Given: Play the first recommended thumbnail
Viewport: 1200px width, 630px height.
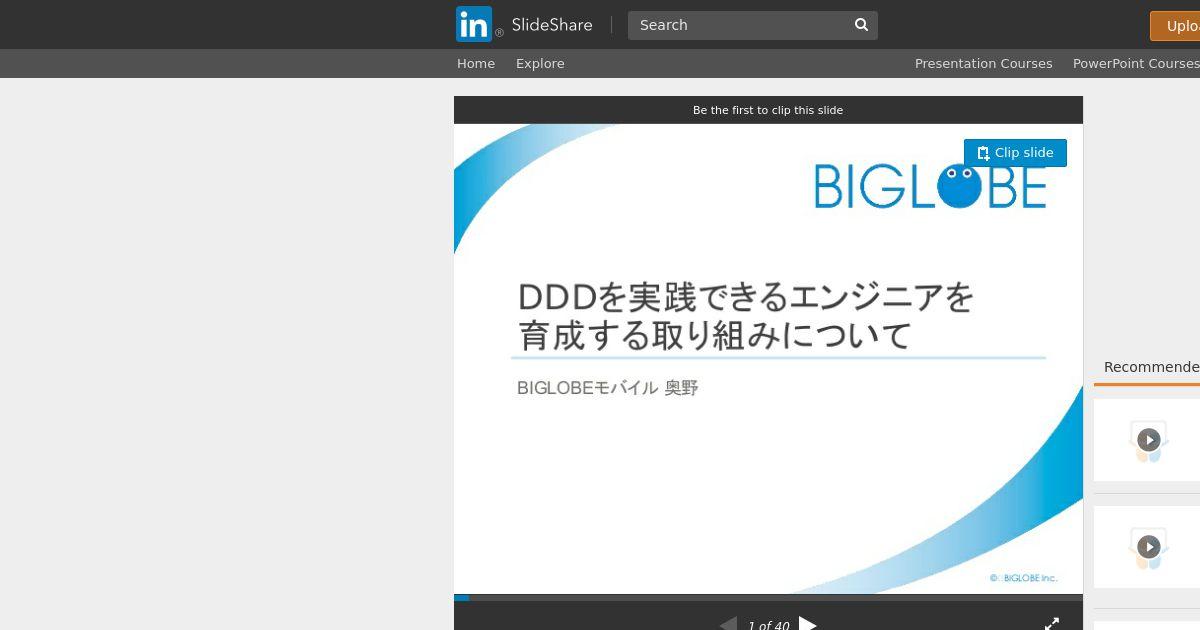Looking at the screenshot, I should [1149, 440].
